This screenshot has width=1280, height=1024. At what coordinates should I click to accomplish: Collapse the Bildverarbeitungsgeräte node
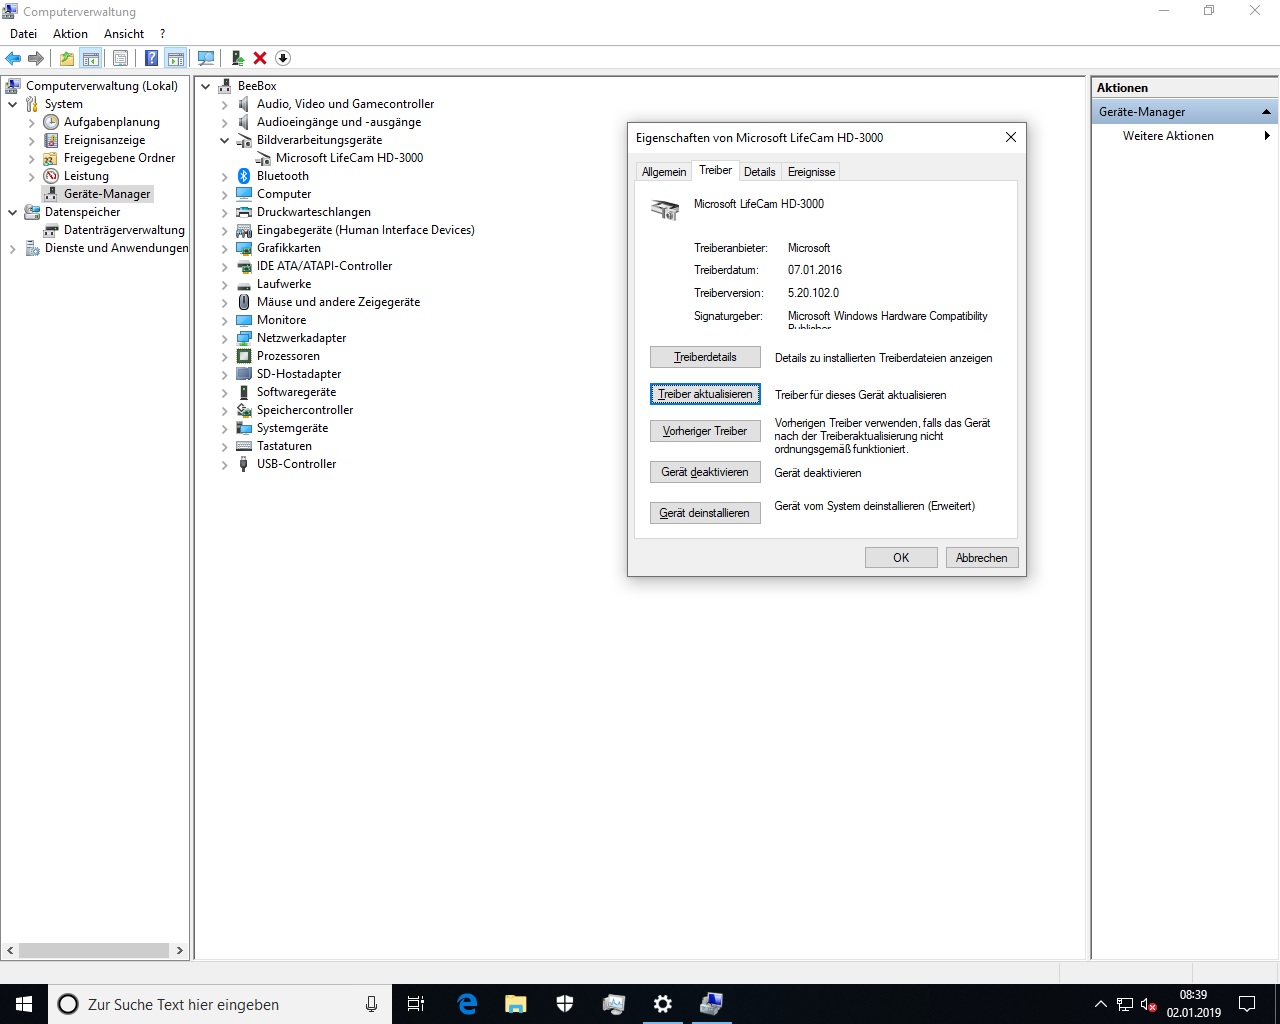(224, 140)
